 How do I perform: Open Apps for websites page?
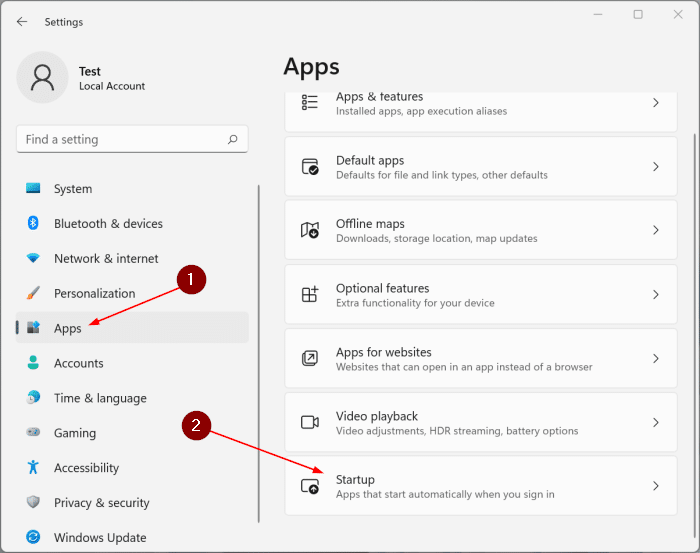point(481,358)
